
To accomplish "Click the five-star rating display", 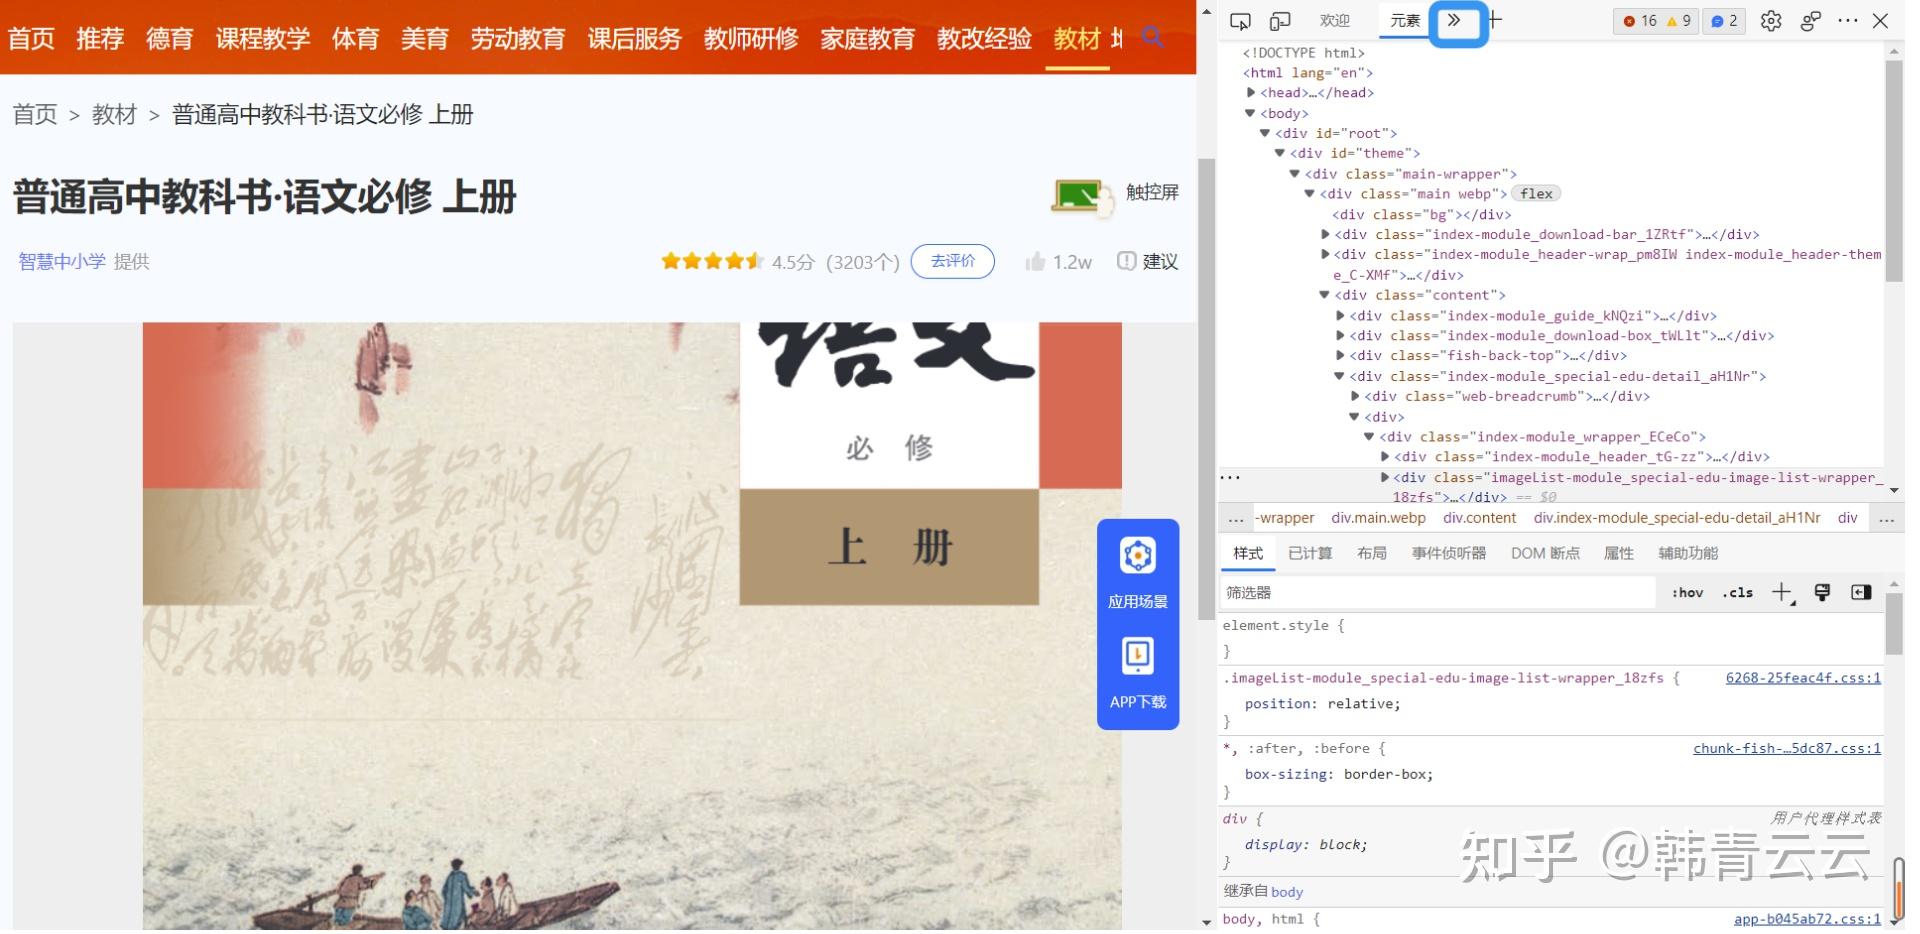I will click(712, 262).
